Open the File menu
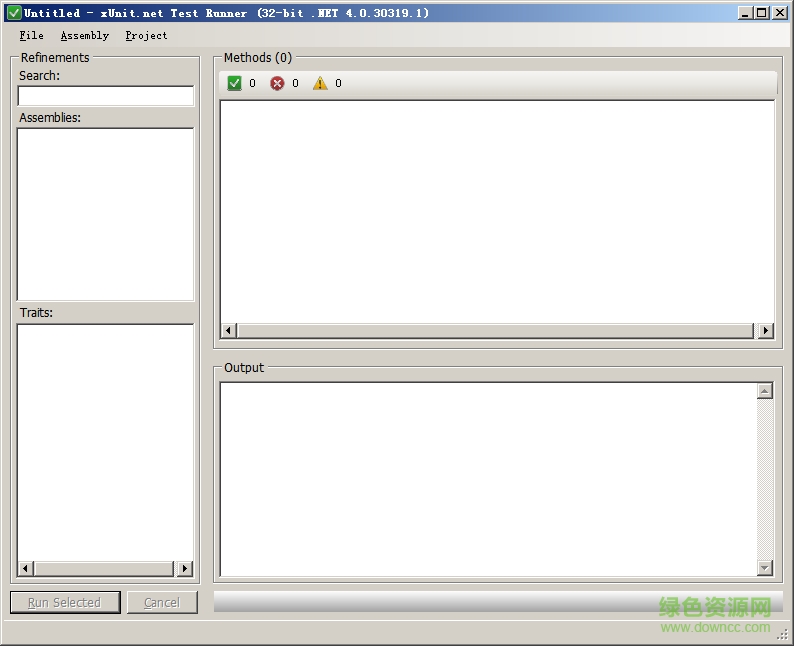794x646 pixels. pos(31,35)
